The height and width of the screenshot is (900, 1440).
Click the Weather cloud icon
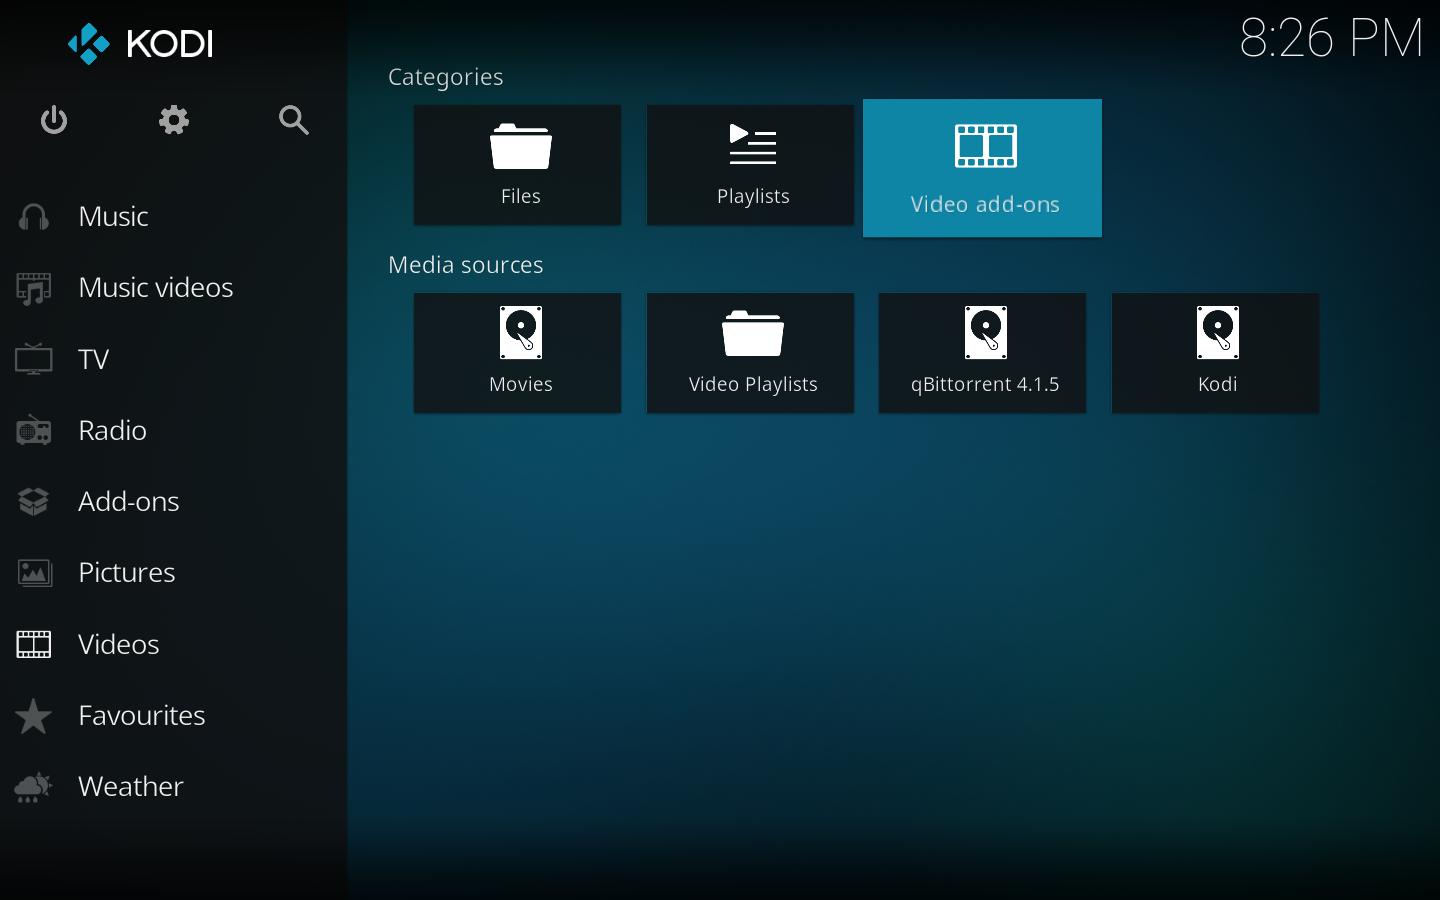[34, 787]
